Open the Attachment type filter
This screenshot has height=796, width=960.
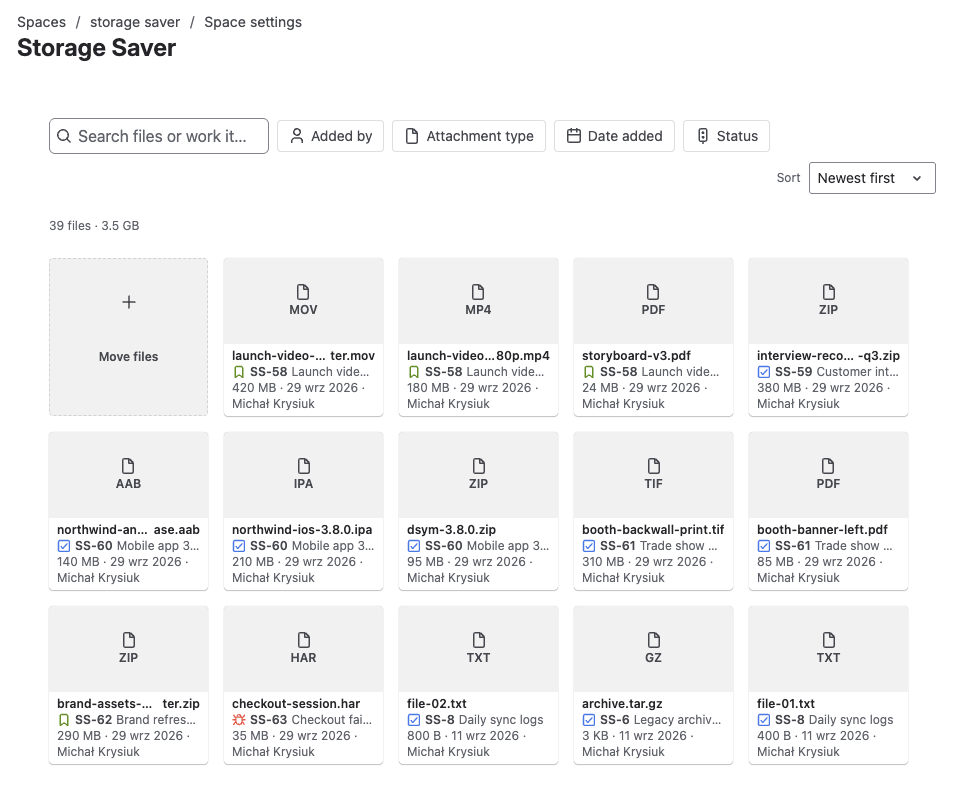pyautogui.click(x=469, y=136)
